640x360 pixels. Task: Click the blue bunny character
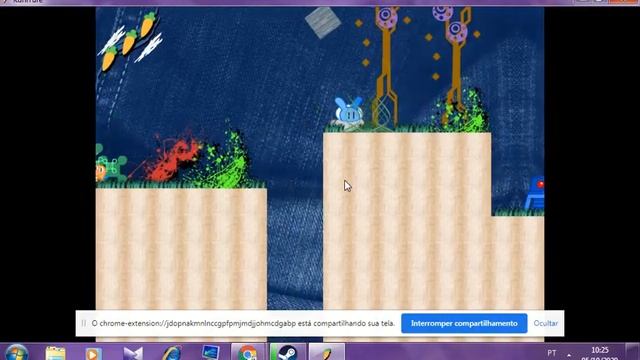(348, 112)
